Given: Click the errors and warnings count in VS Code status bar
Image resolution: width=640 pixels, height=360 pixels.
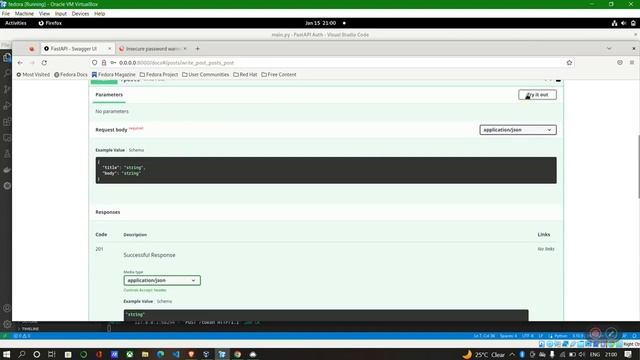Looking at the screenshot, I should coord(22,336).
